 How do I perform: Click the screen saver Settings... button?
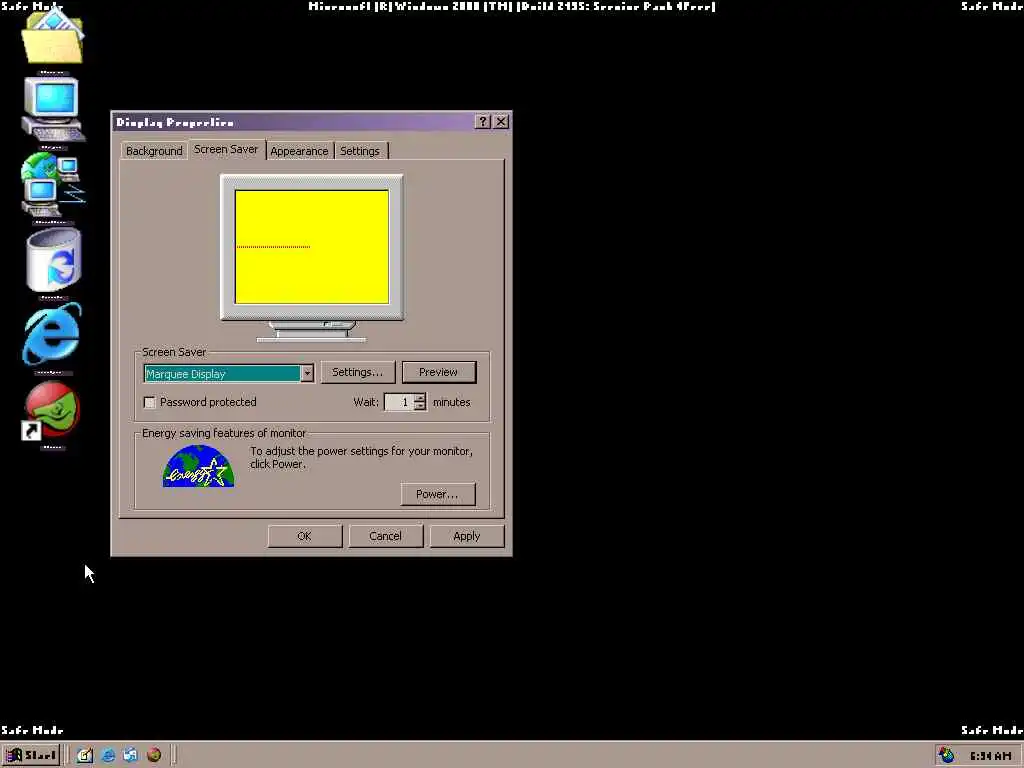(357, 372)
